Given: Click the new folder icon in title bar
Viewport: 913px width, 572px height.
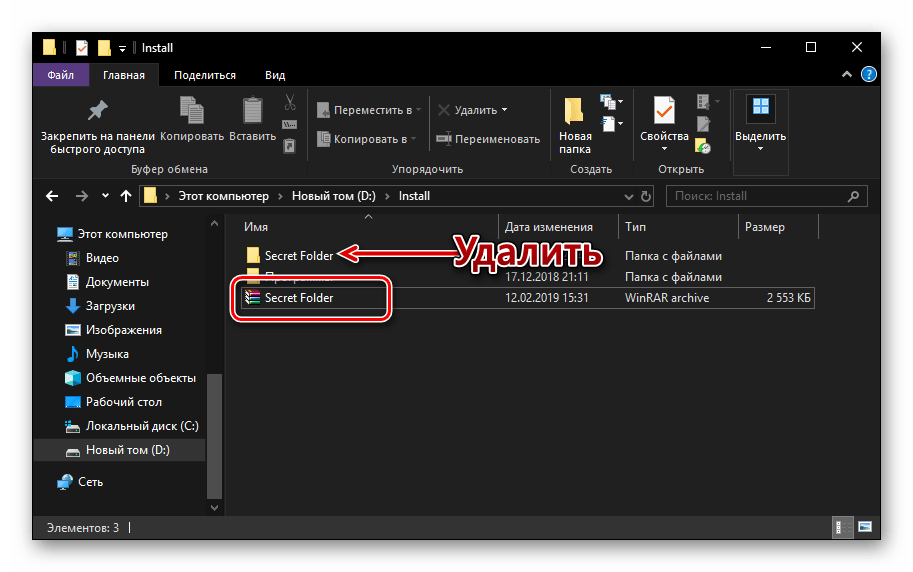Looking at the screenshot, I should tap(104, 48).
